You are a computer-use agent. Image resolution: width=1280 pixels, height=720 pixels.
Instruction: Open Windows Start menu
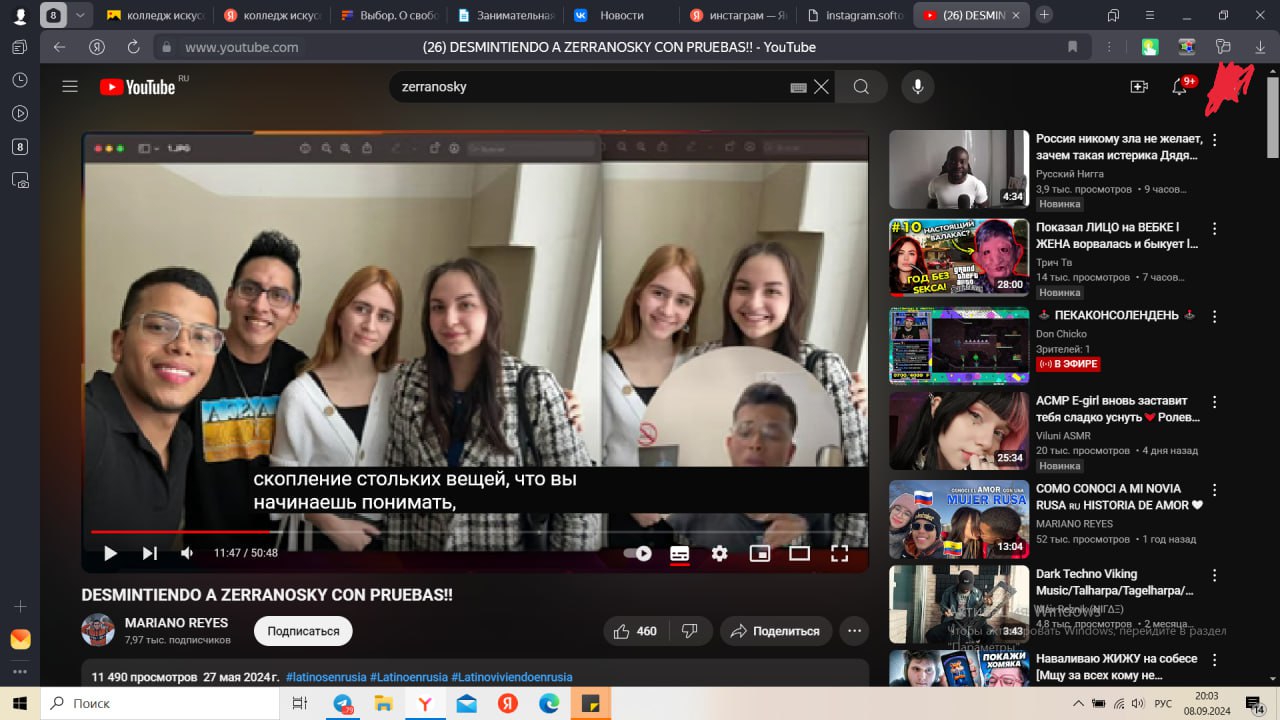pos(20,703)
